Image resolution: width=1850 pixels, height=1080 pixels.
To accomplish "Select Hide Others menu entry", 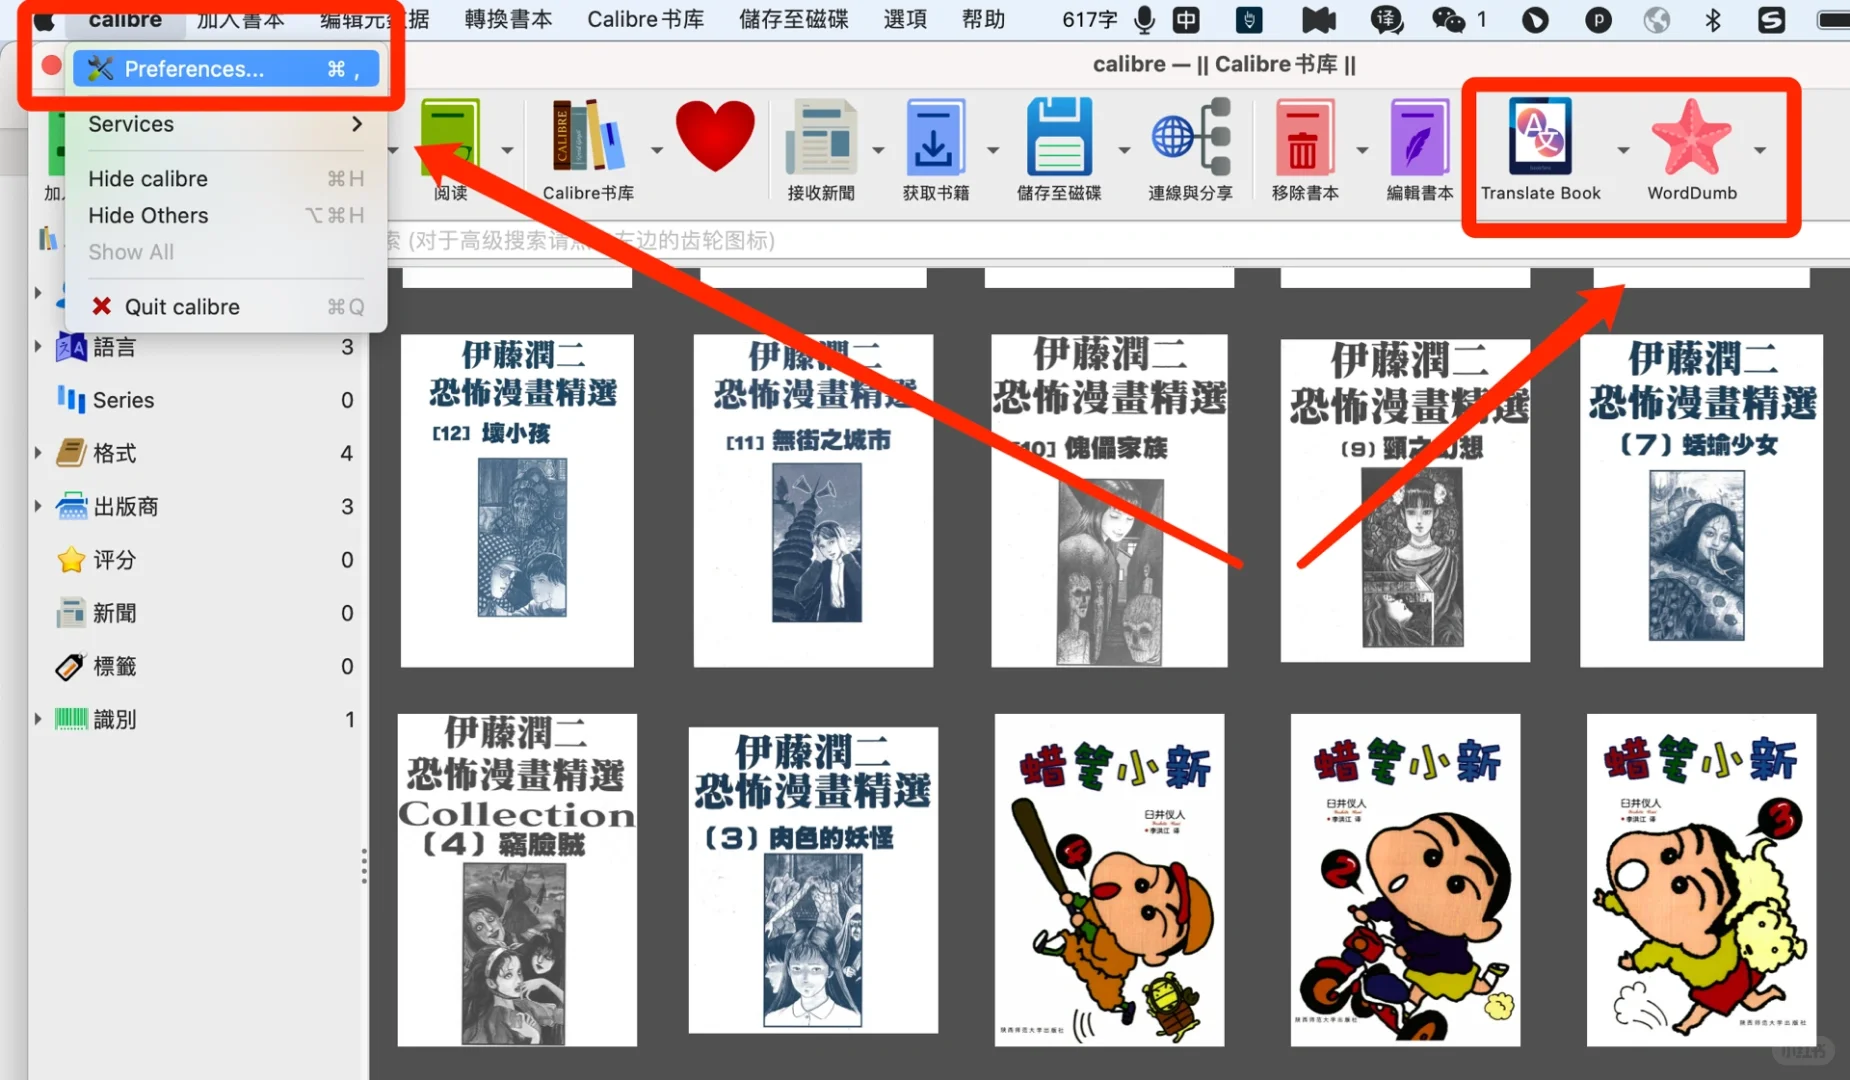I will click(226, 215).
